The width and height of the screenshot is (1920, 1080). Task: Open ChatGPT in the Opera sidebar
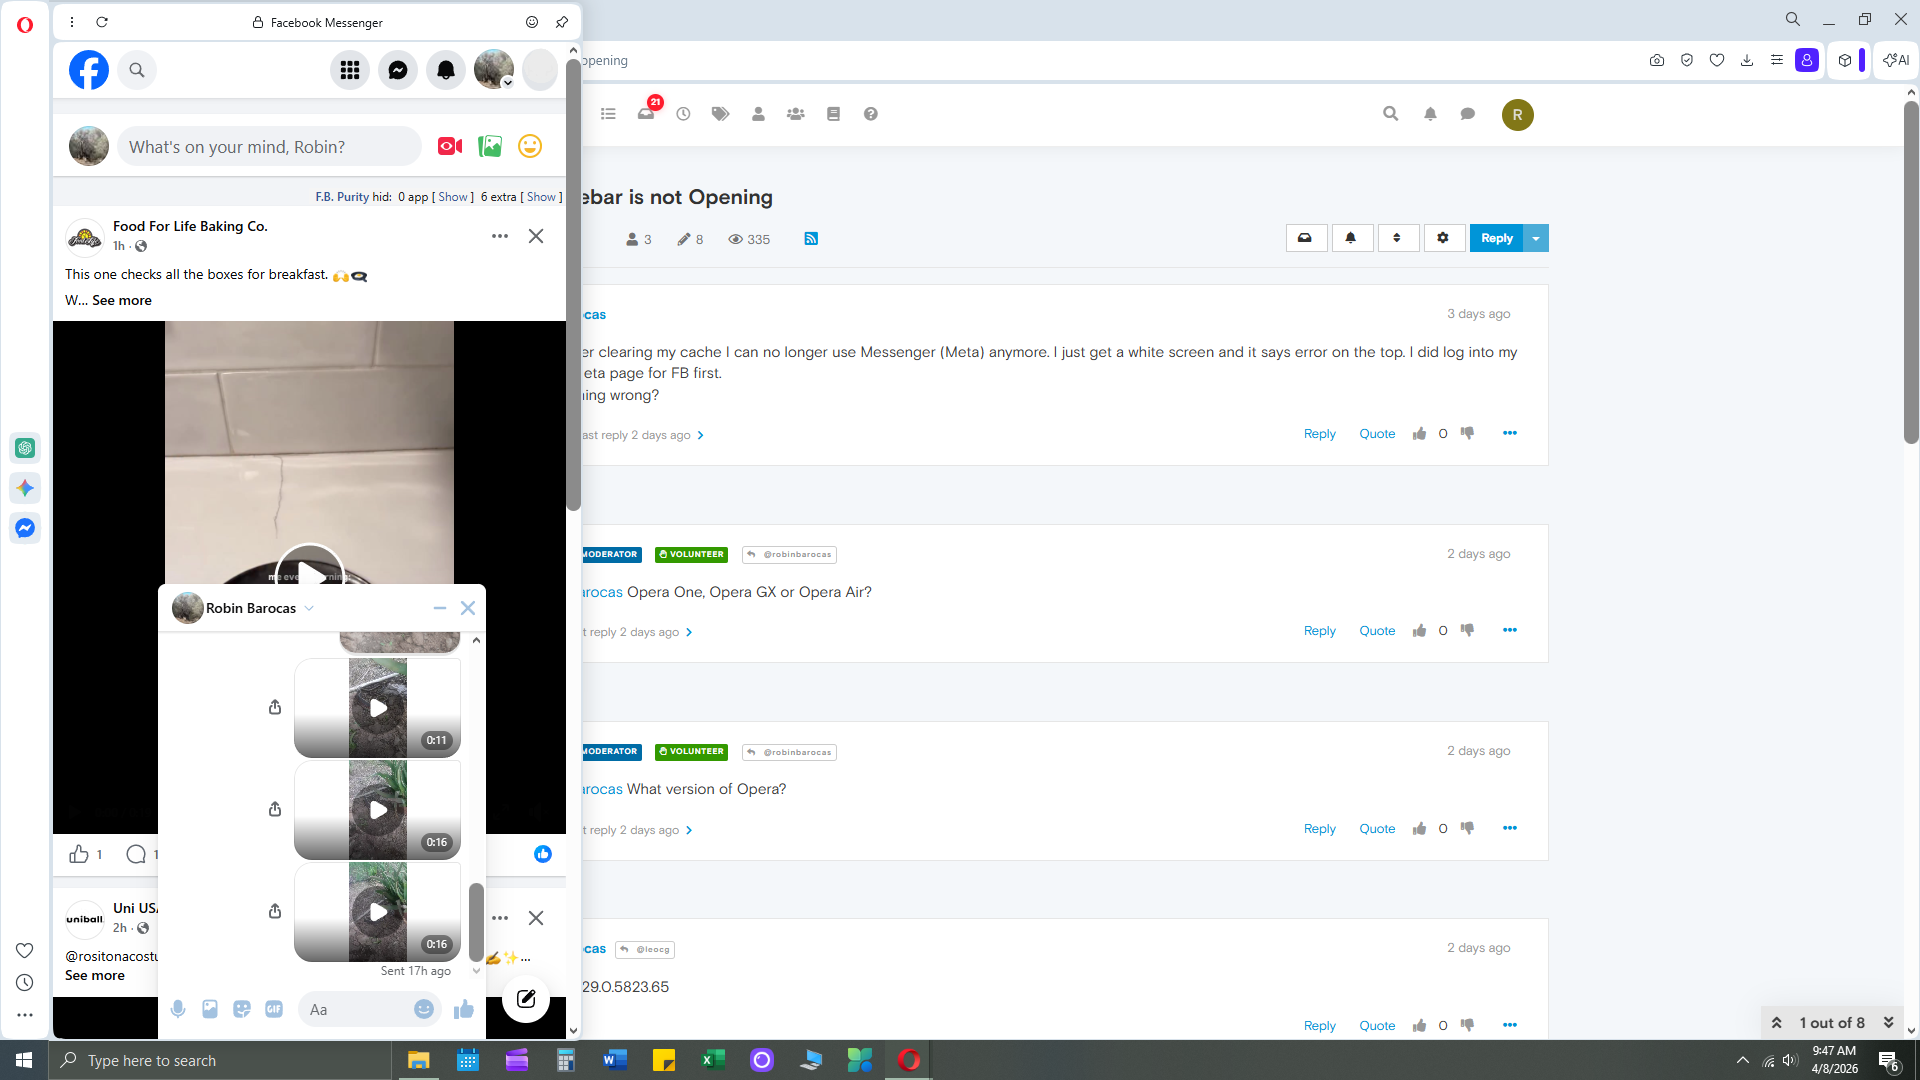click(25, 448)
